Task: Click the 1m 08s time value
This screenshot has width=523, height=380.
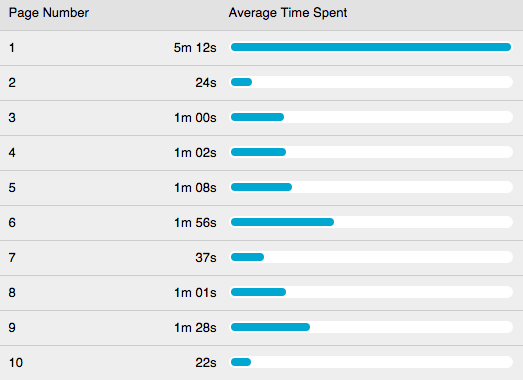Action: [x=195, y=188]
